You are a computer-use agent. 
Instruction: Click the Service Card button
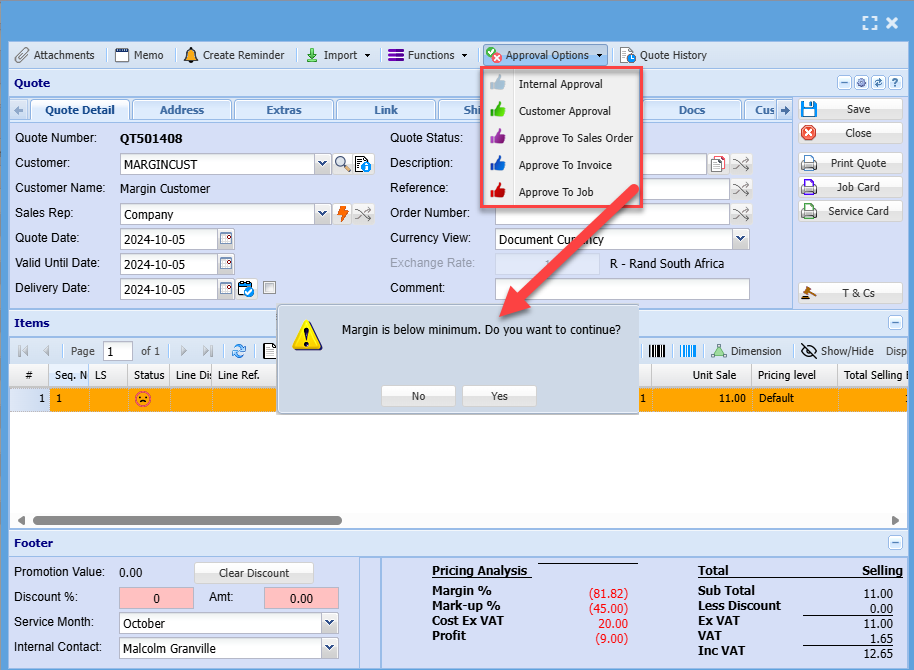[850, 211]
